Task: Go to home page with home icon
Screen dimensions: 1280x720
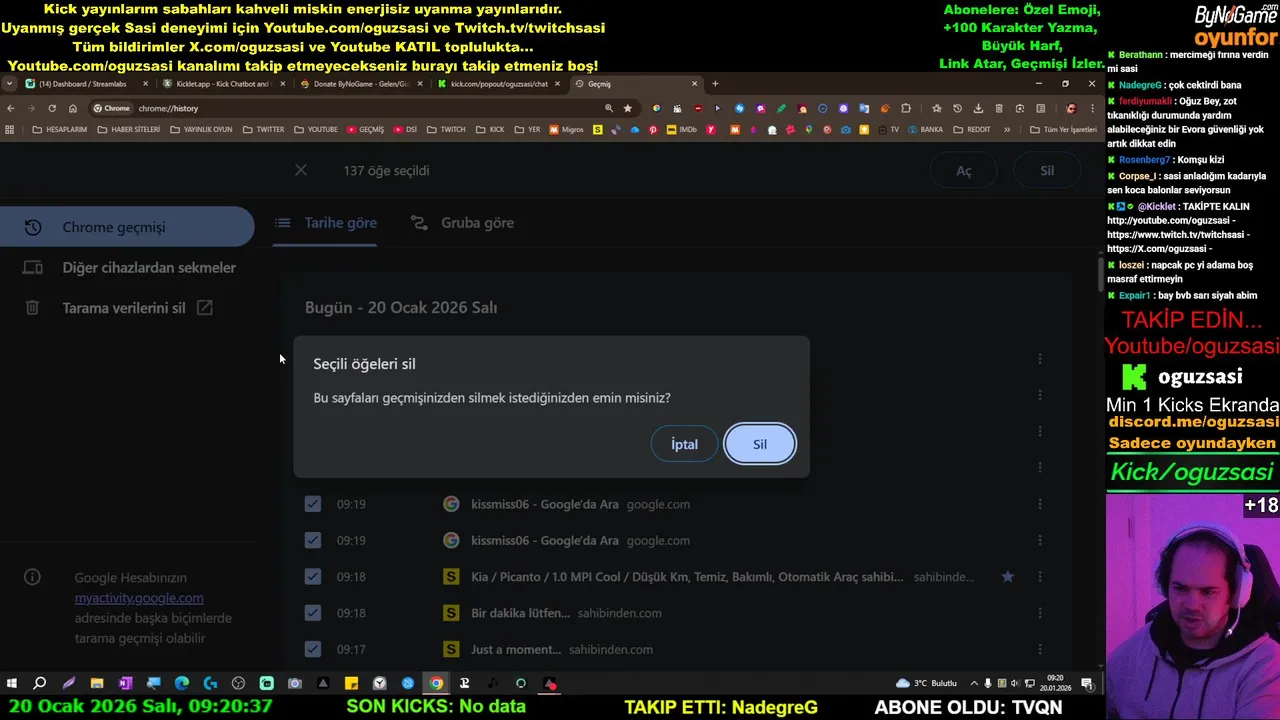Action: [73, 108]
